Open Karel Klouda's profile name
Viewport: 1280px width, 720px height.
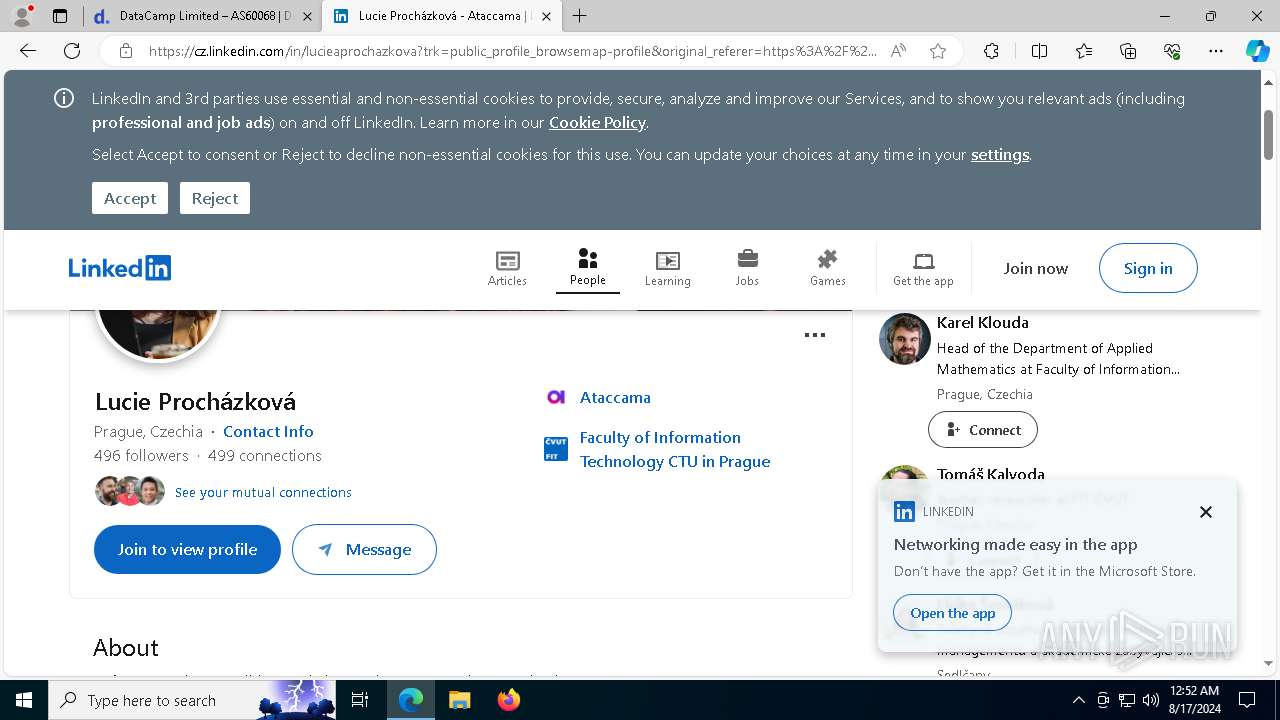tap(982, 322)
